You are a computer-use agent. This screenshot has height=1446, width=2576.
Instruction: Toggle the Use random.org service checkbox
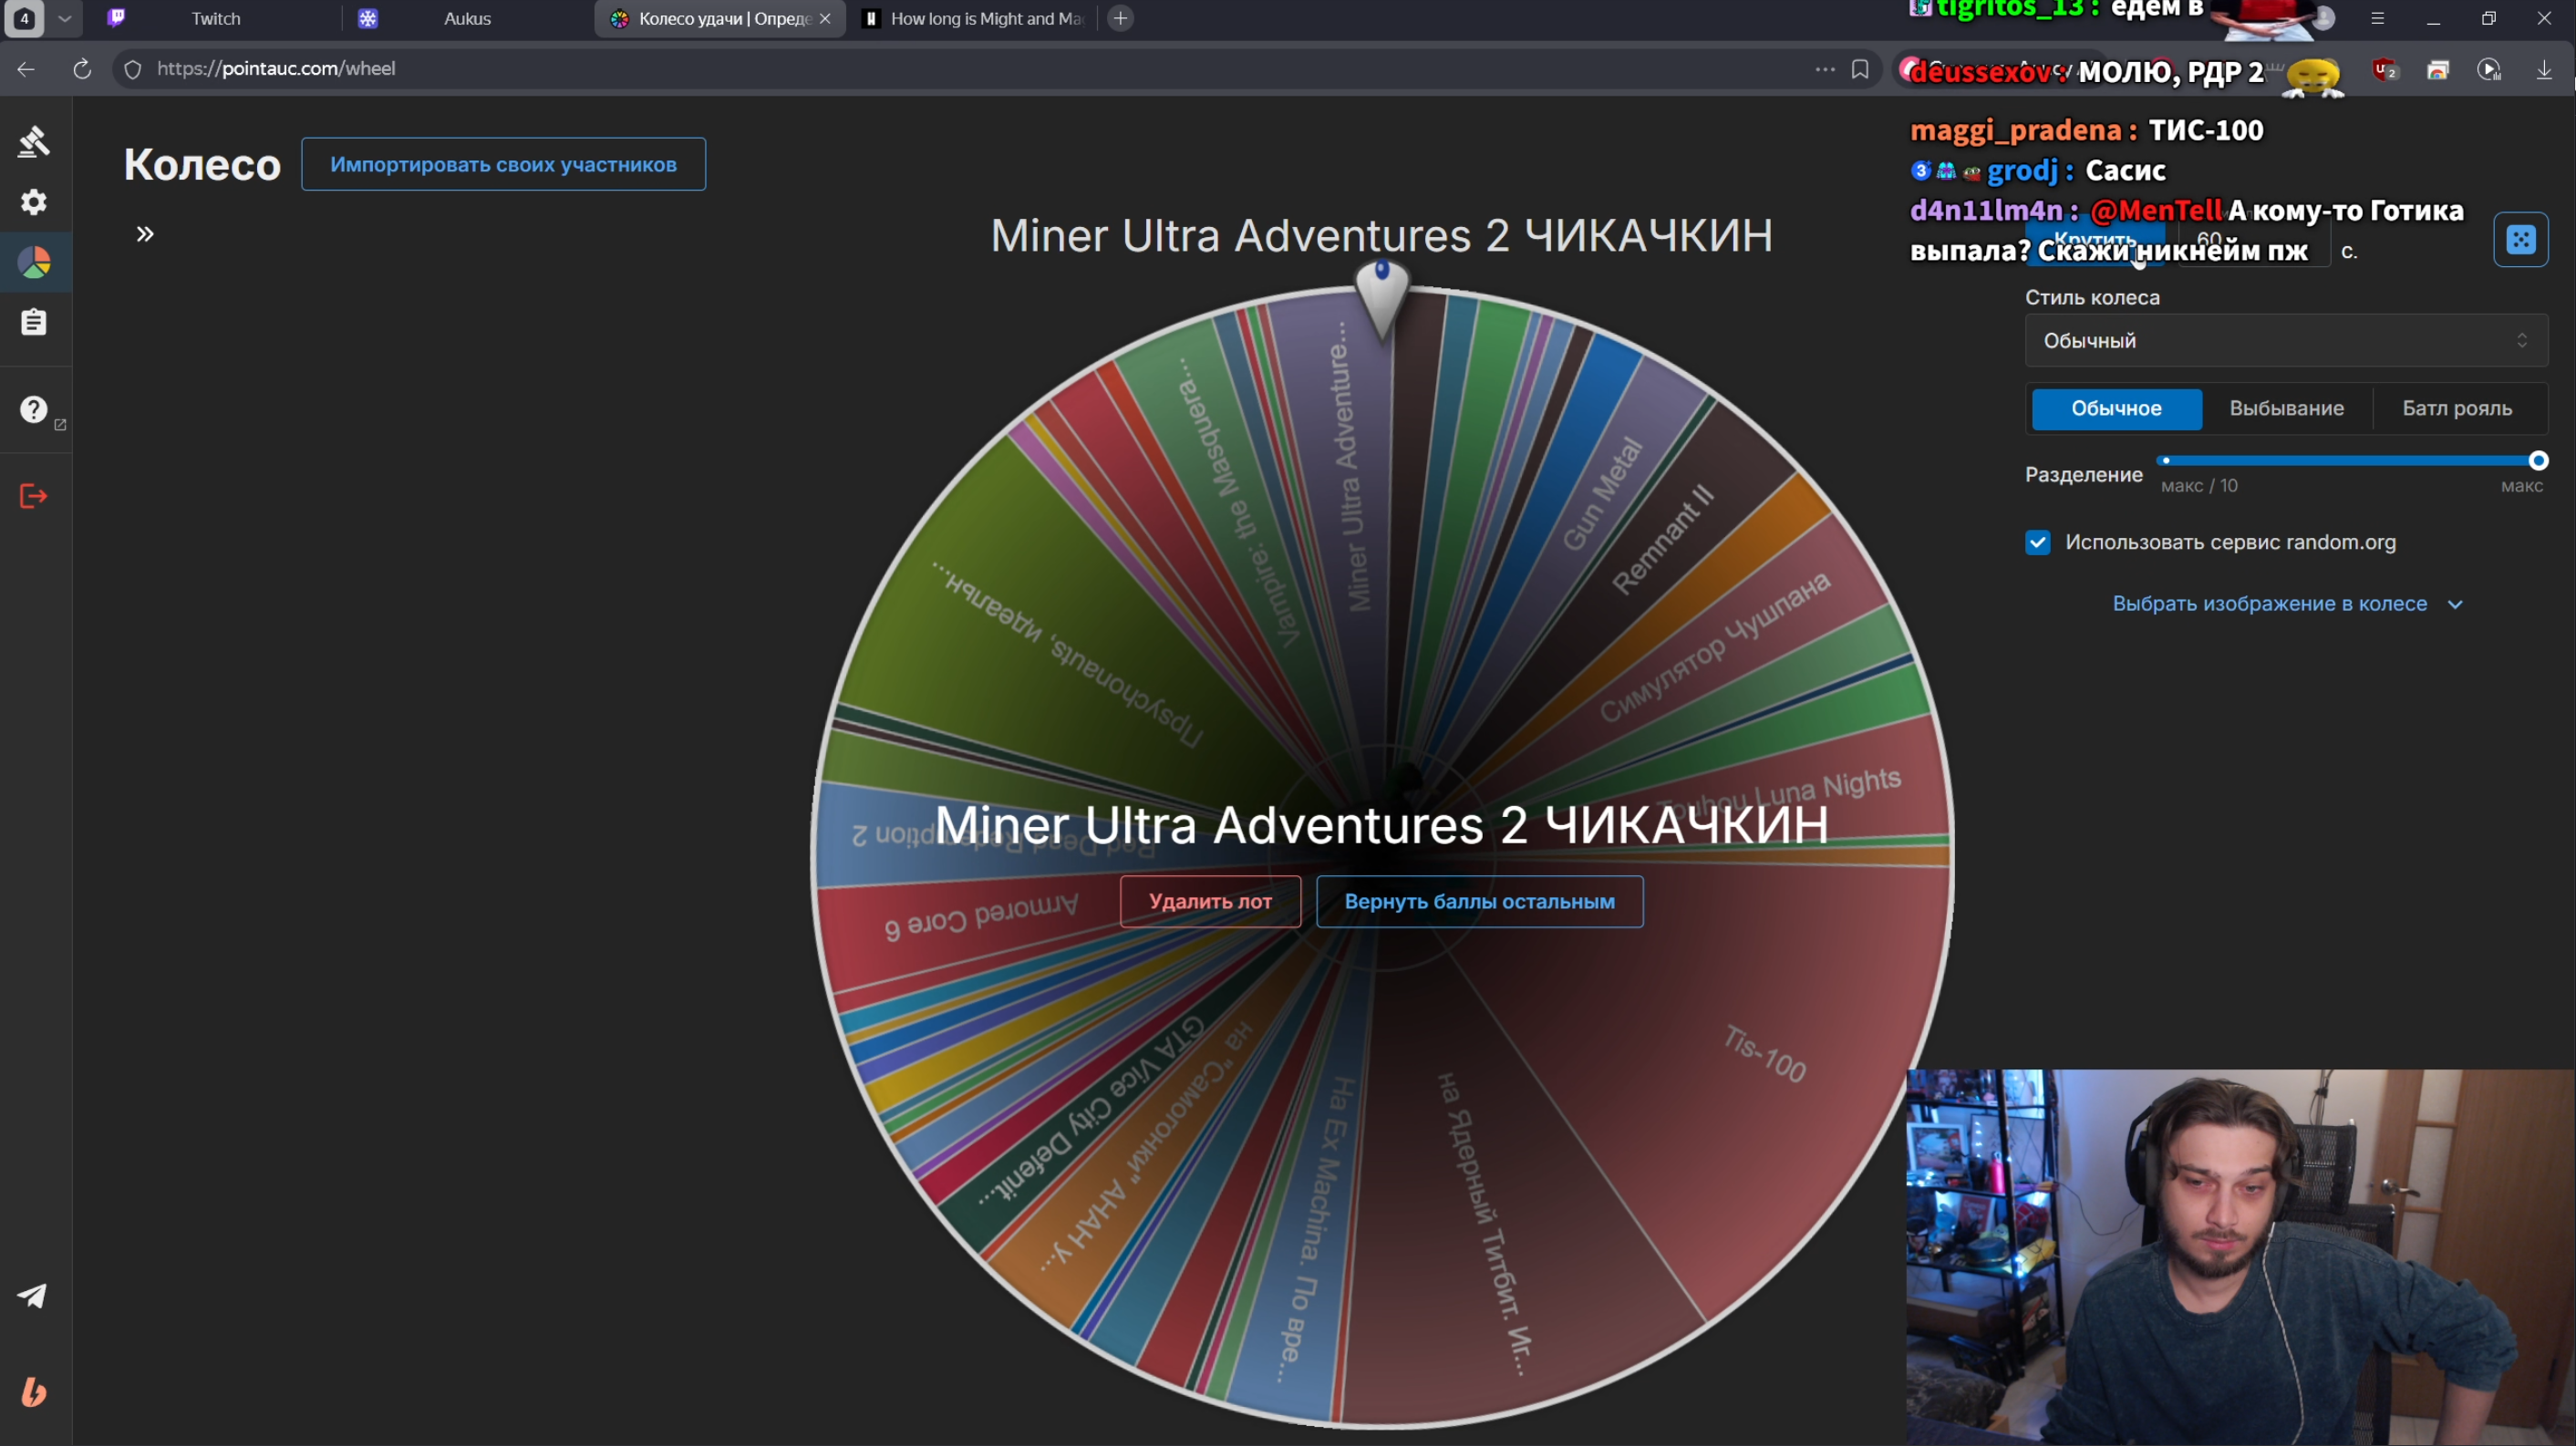tap(2038, 542)
